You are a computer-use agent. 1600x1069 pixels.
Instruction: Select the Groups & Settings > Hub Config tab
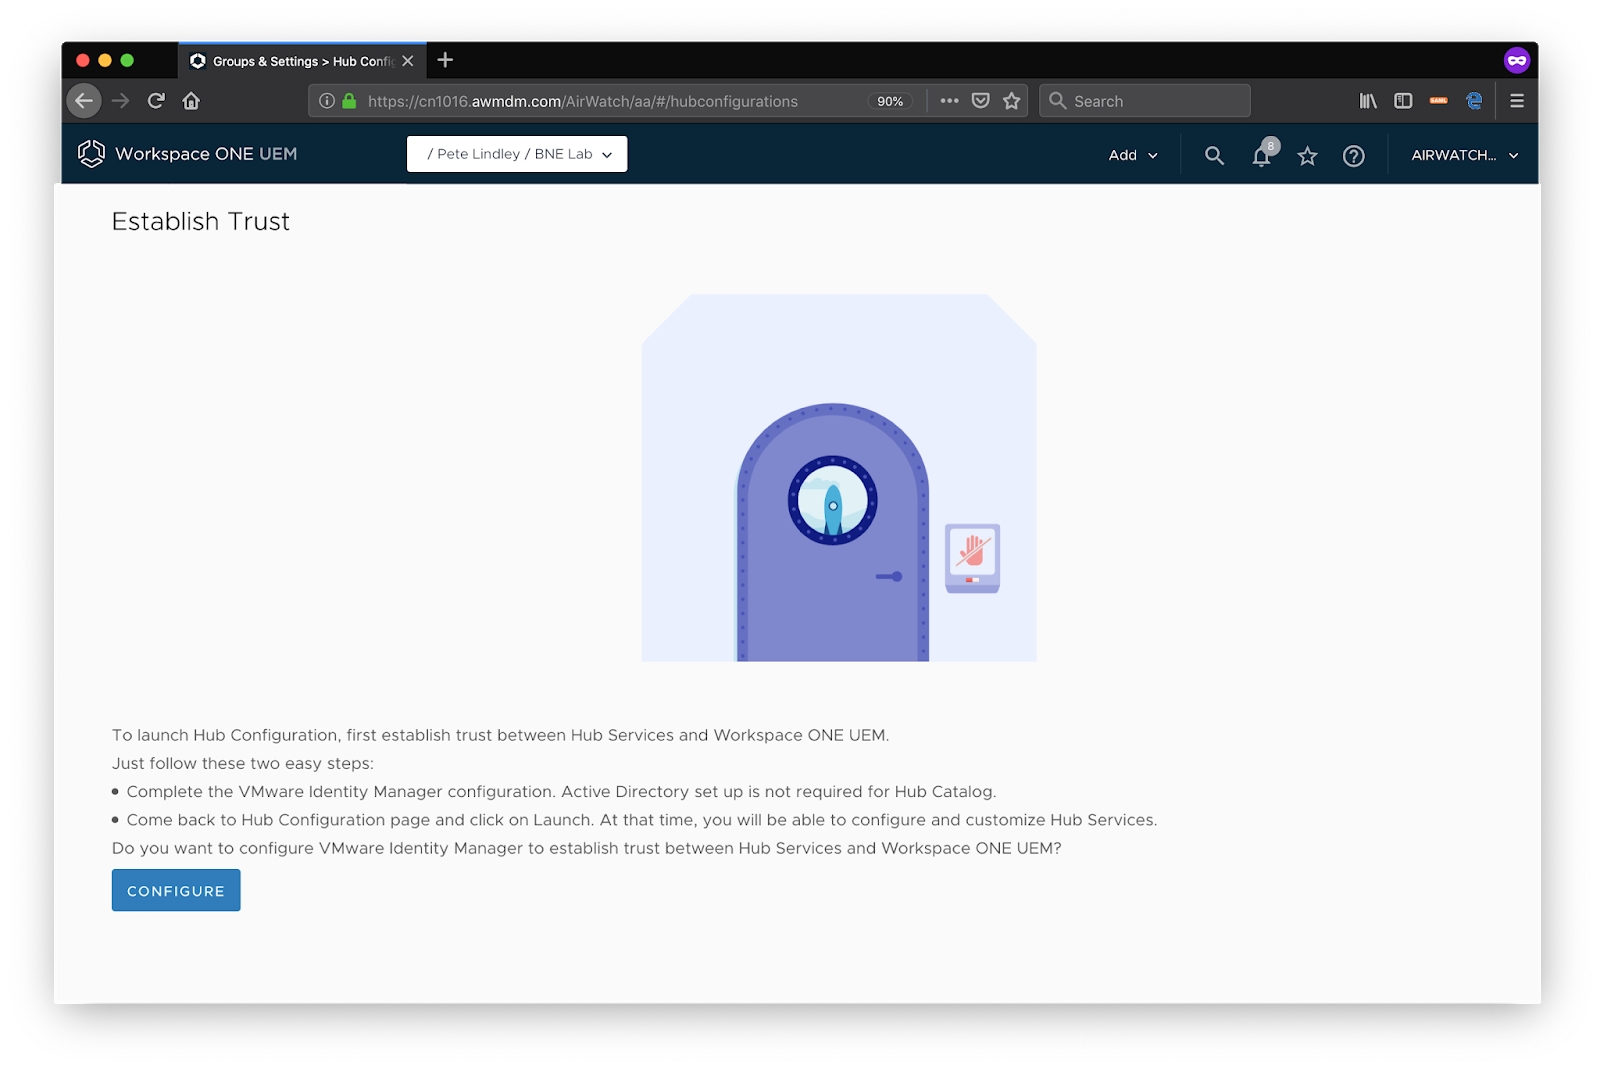(302, 61)
